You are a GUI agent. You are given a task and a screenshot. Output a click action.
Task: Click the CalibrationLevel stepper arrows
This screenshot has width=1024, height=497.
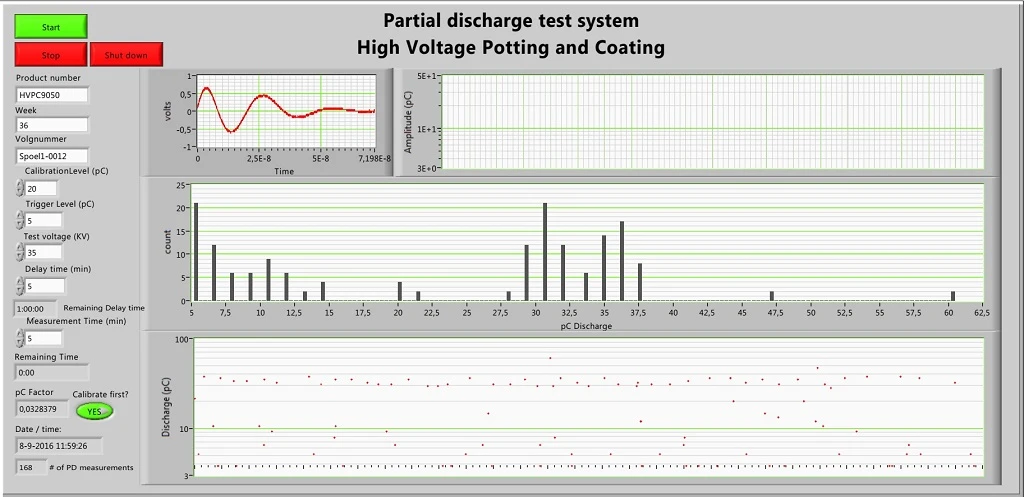pyautogui.click(x=19, y=188)
